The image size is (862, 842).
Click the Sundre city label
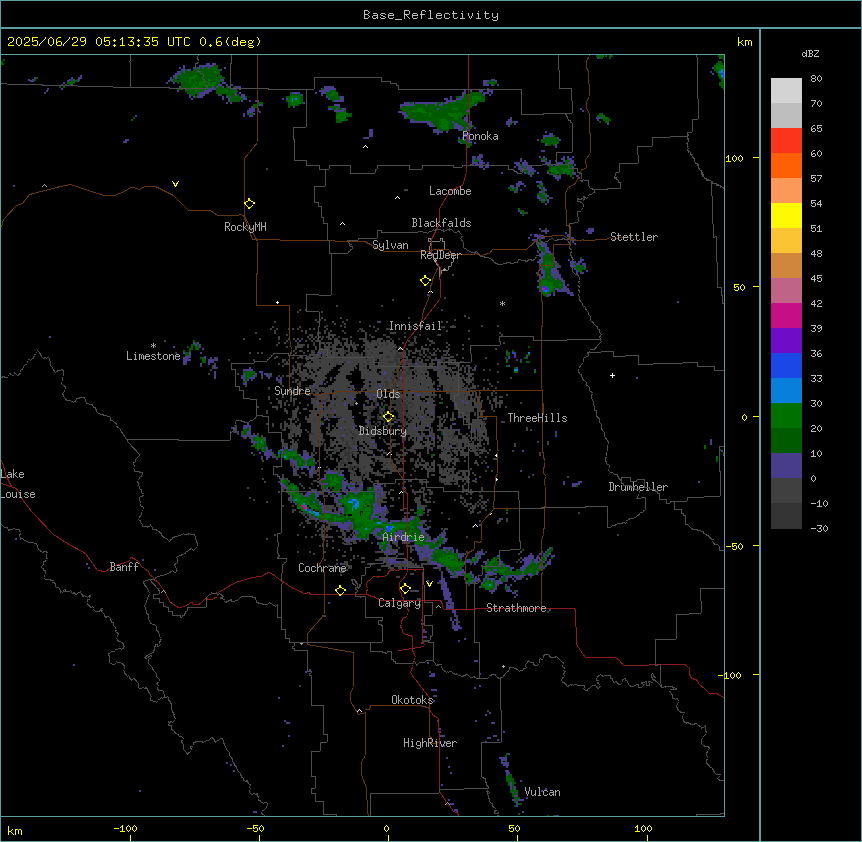[292, 391]
